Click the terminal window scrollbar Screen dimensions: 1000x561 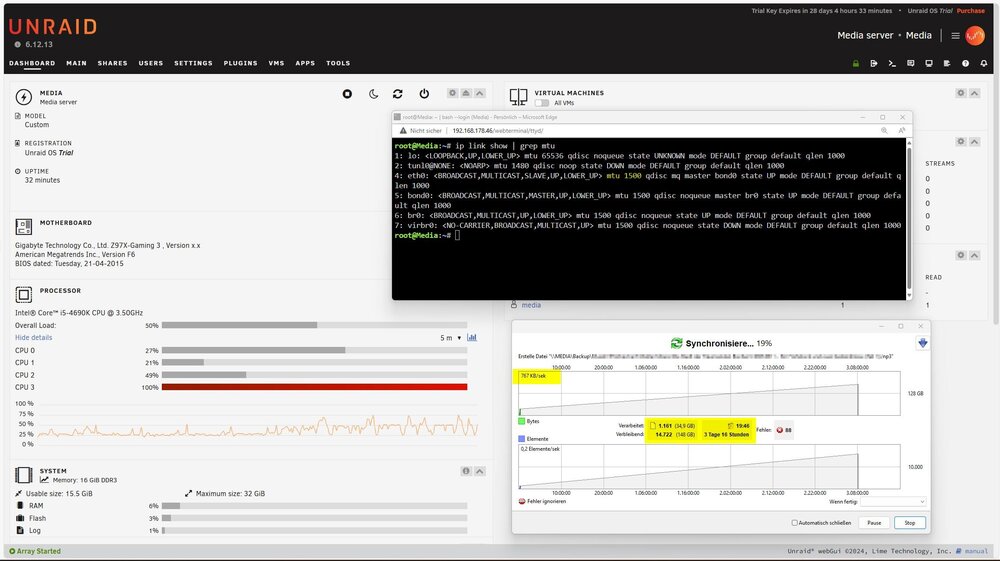(x=908, y=217)
